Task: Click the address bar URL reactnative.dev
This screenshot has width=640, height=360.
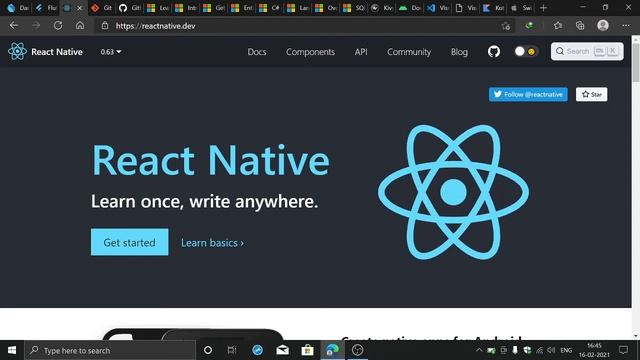Action: click(156, 26)
